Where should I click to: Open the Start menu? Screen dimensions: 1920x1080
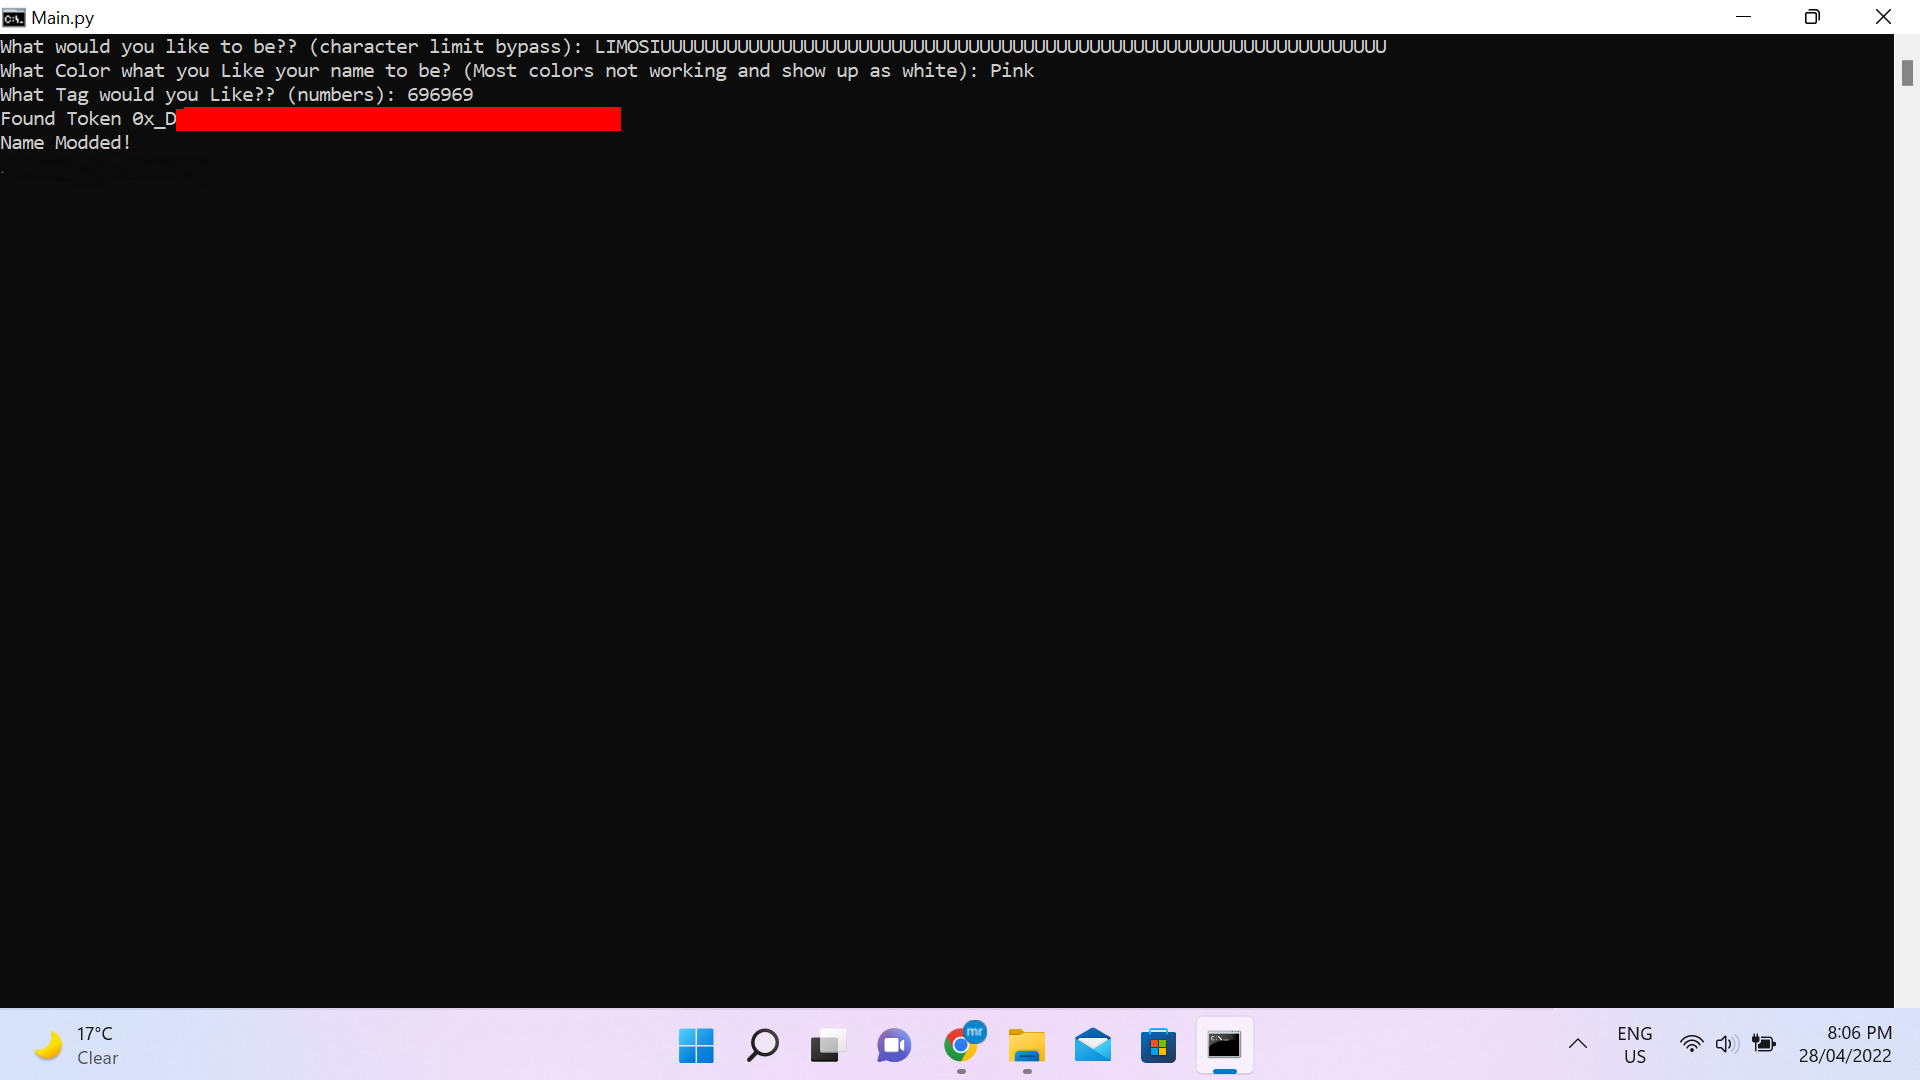tap(696, 1045)
